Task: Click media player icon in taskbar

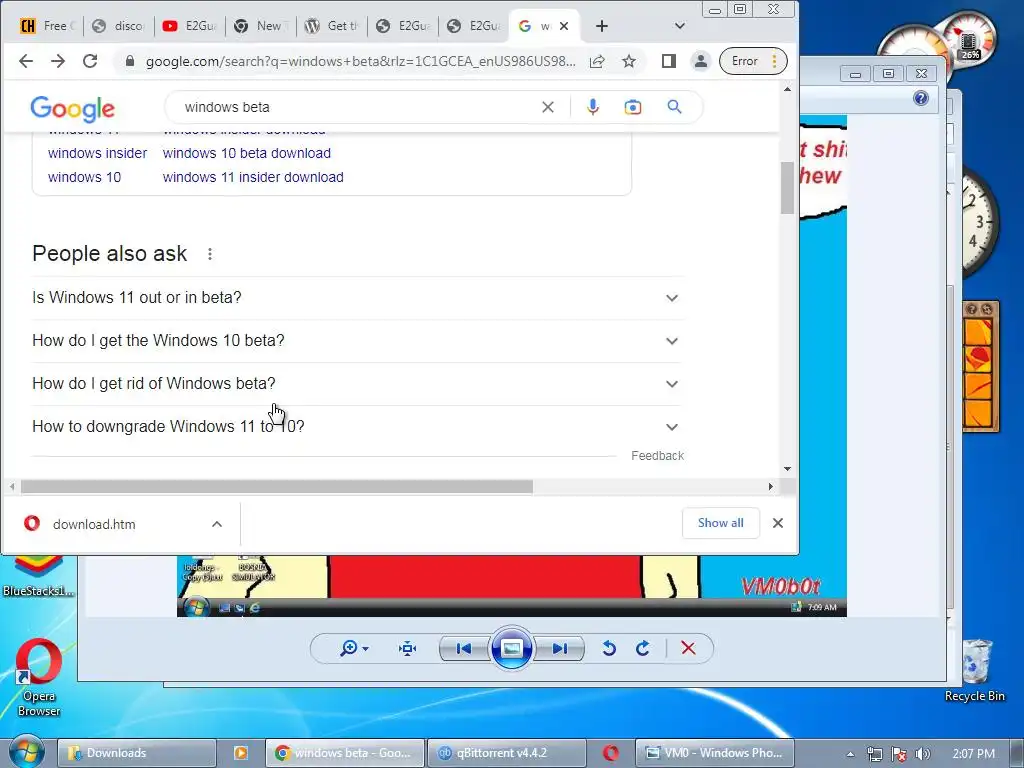Action: point(240,753)
